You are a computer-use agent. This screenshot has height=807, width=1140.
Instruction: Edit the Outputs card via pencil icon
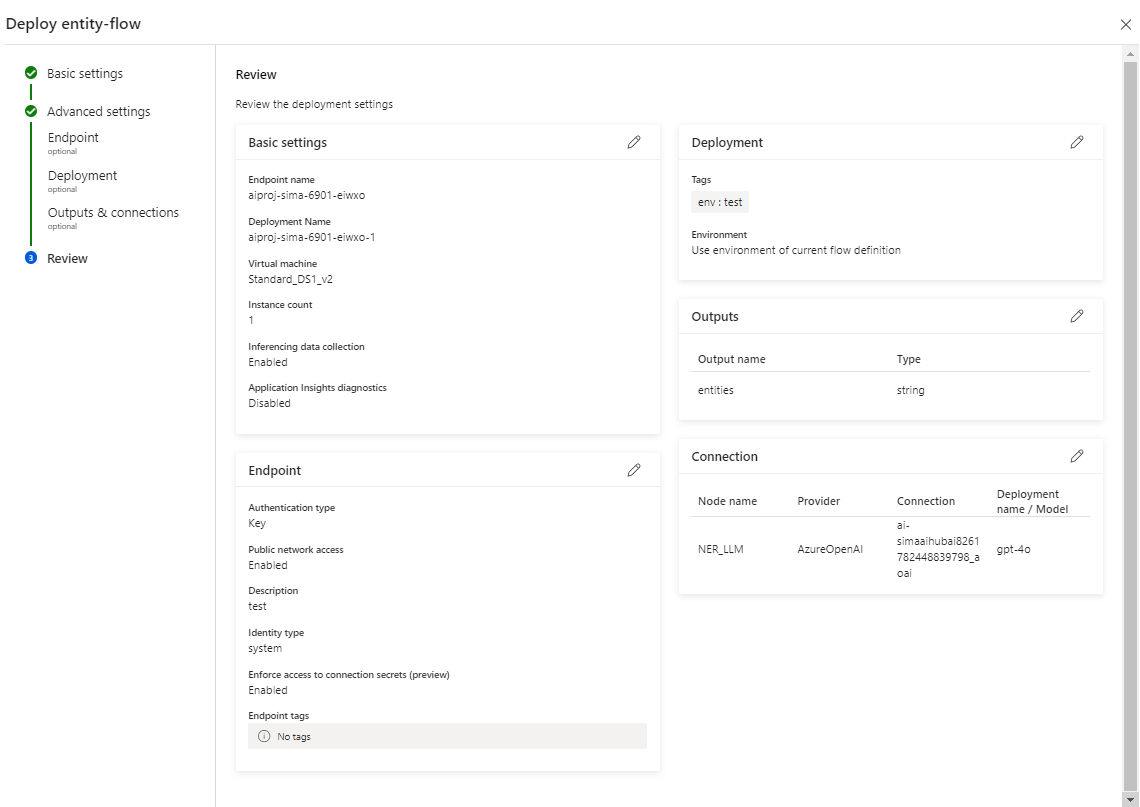[1077, 316]
